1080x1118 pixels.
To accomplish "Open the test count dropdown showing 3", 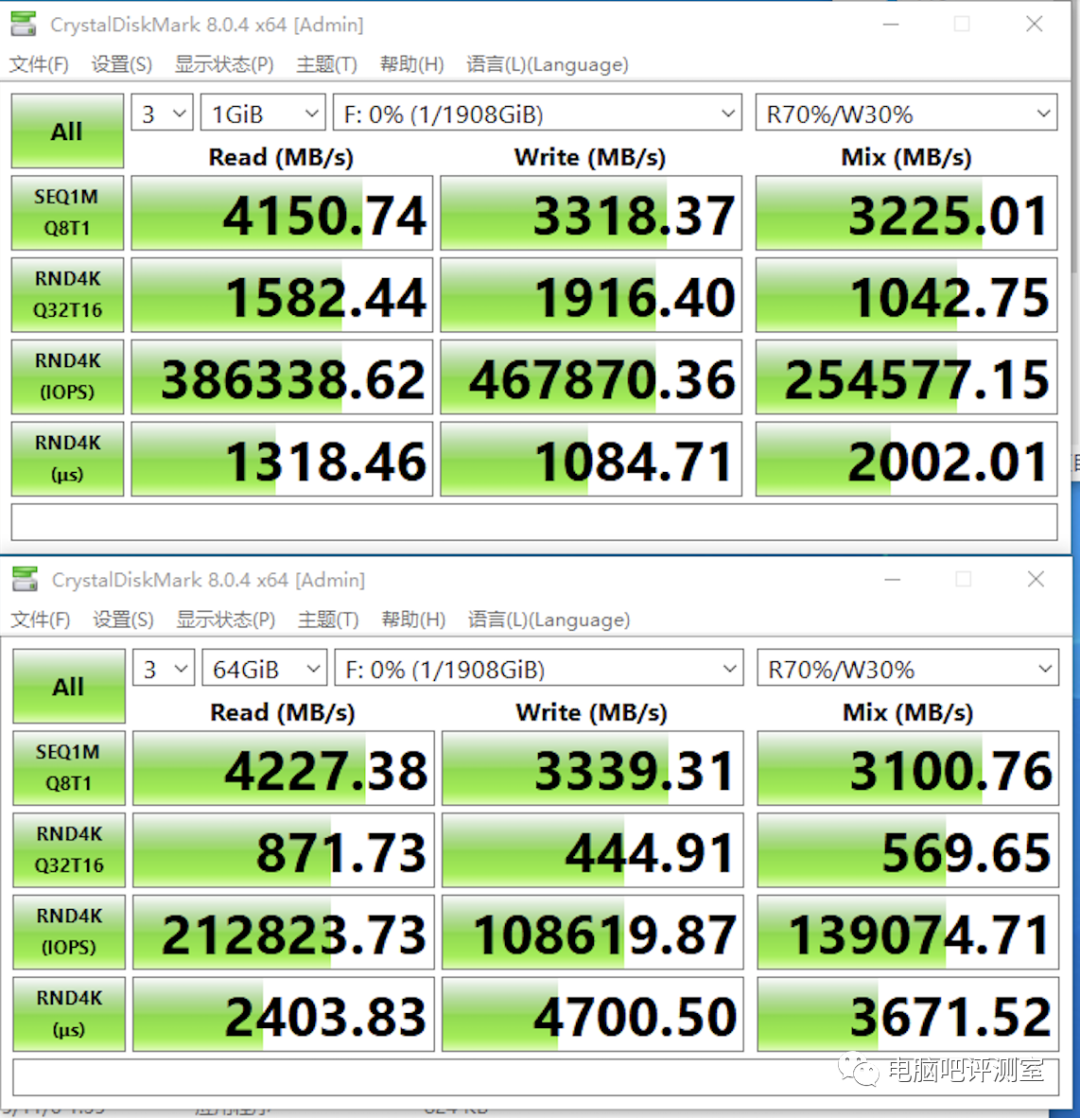I will point(161,113).
